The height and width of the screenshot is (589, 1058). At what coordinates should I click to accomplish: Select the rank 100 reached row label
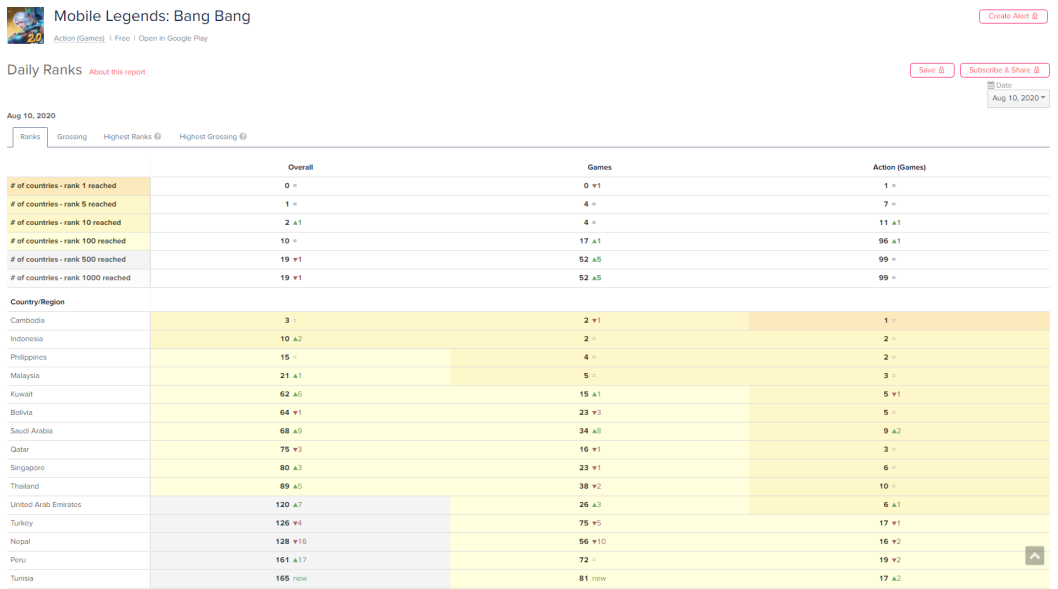pos(78,241)
